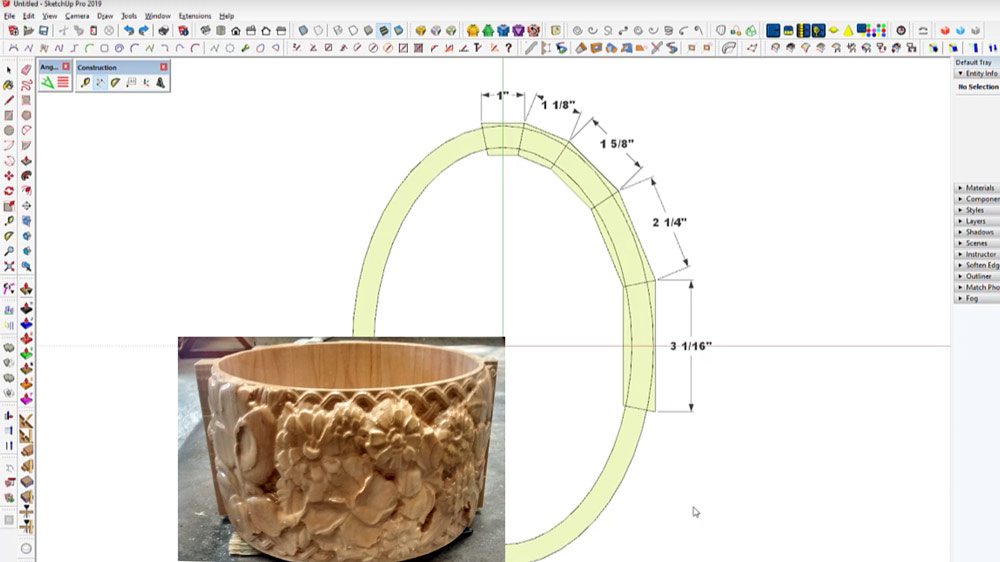
Task: Expand the Soften Edges panel
Action: click(976, 265)
